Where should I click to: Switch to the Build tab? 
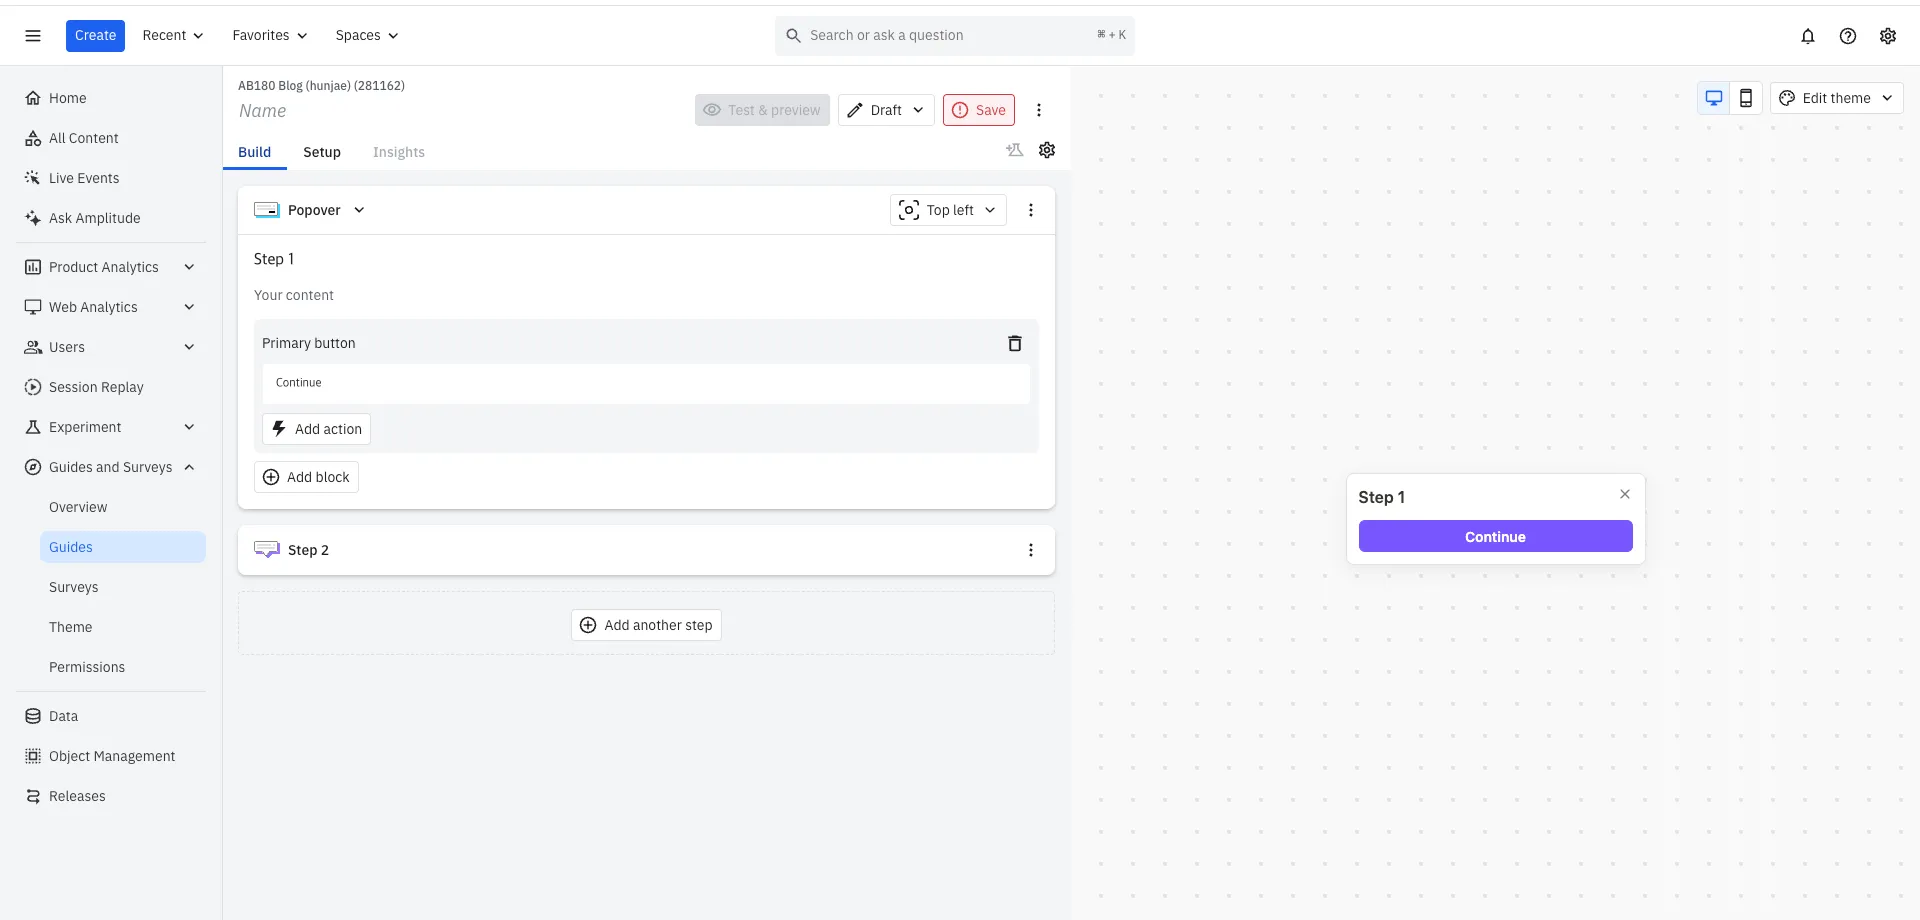point(254,152)
